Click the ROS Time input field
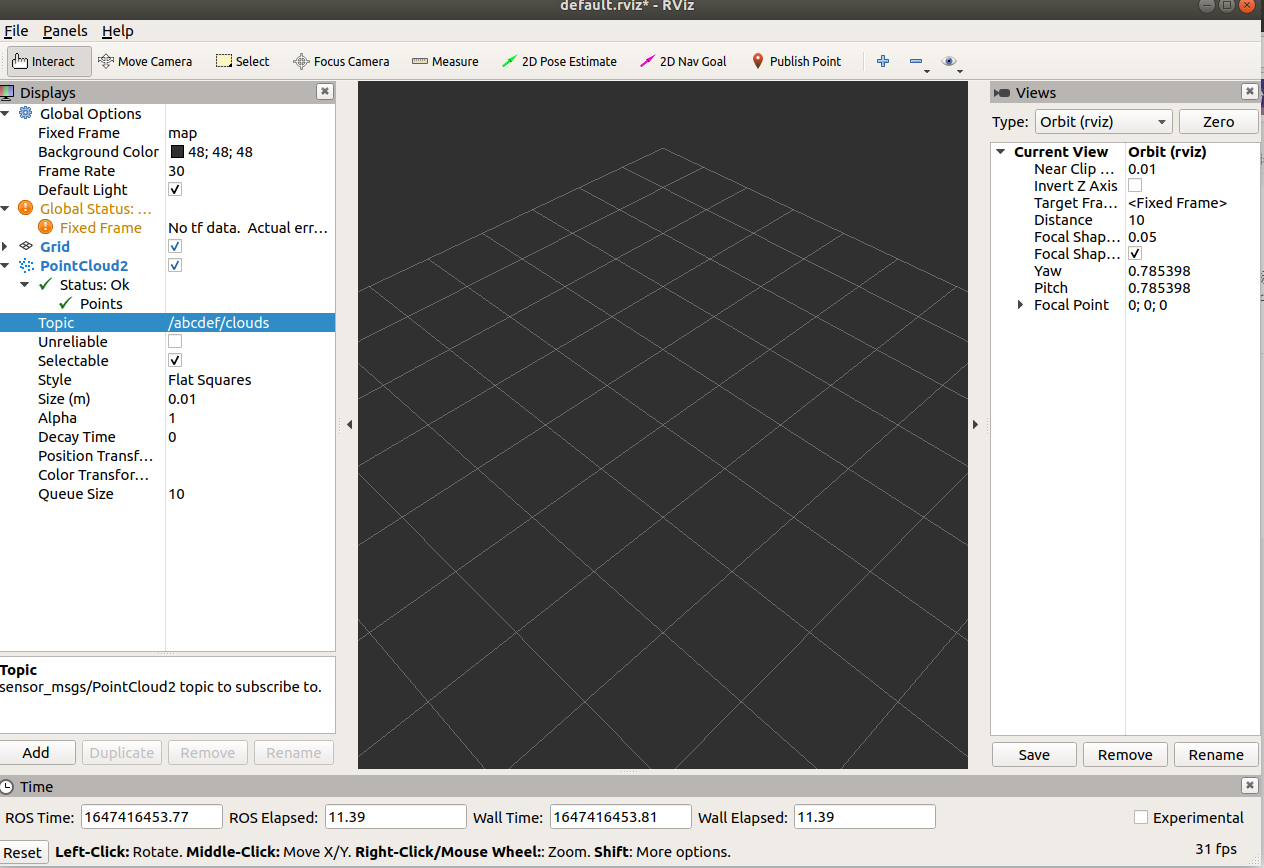 coord(151,817)
